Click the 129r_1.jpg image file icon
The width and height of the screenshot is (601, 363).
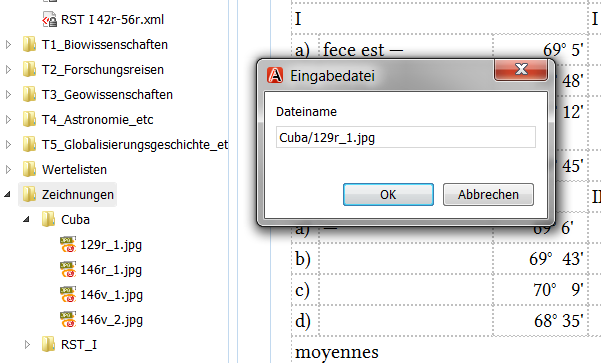tap(68, 245)
